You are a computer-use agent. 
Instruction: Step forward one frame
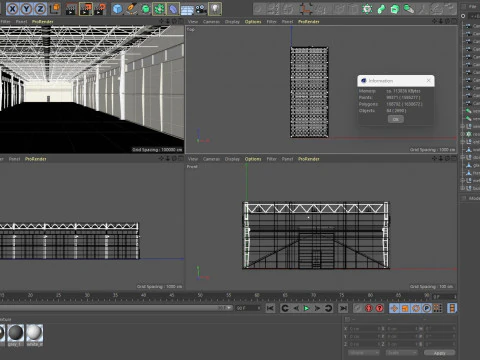click(317, 308)
